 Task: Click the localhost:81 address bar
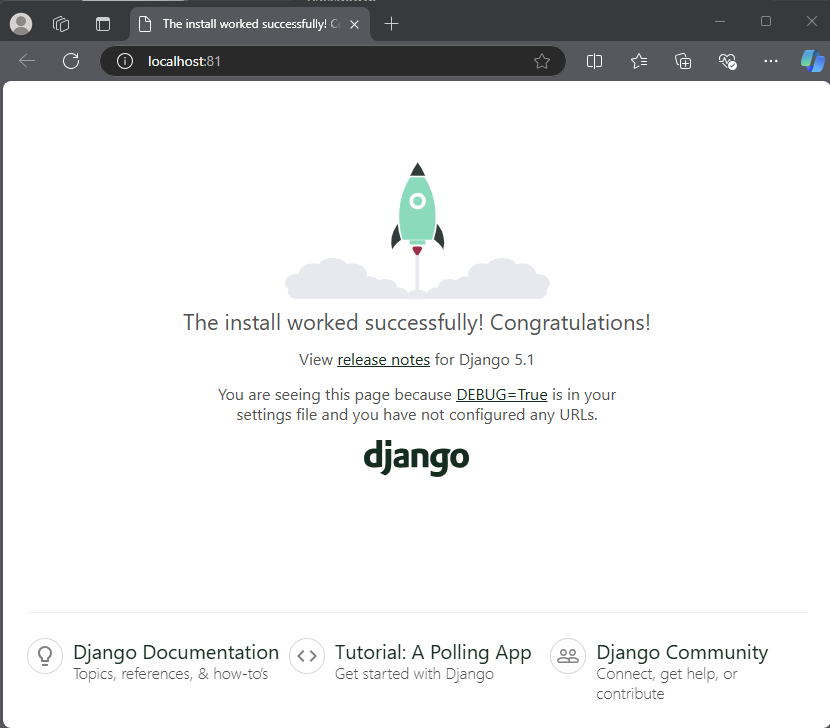(332, 61)
